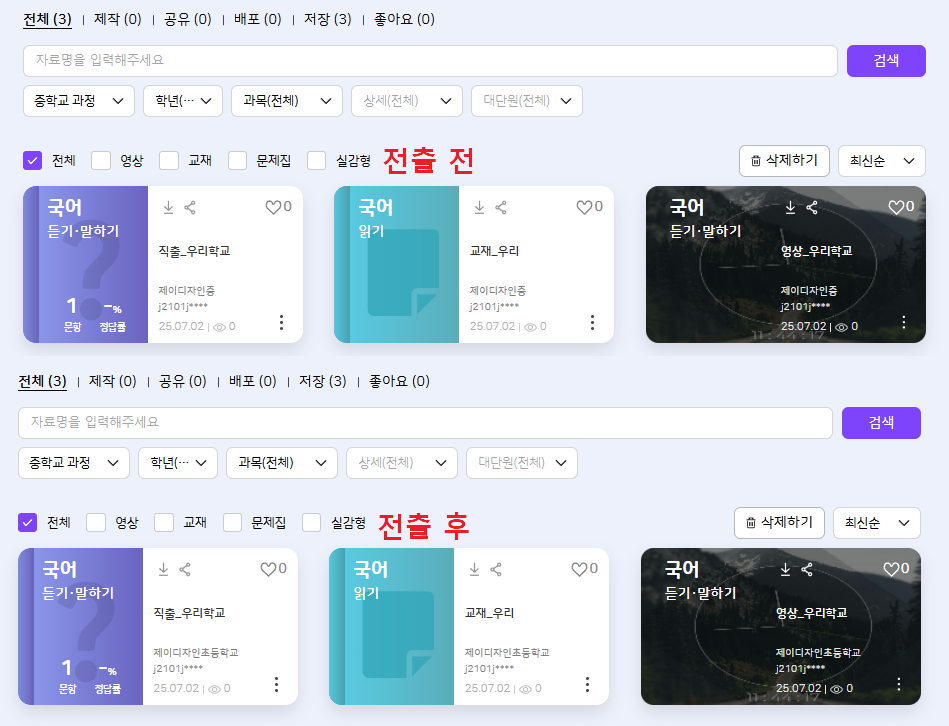Click heart icon on 교재_우리 card by 제이디자인초등학교
The width and height of the screenshot is (949, 726).
(578, 569)
